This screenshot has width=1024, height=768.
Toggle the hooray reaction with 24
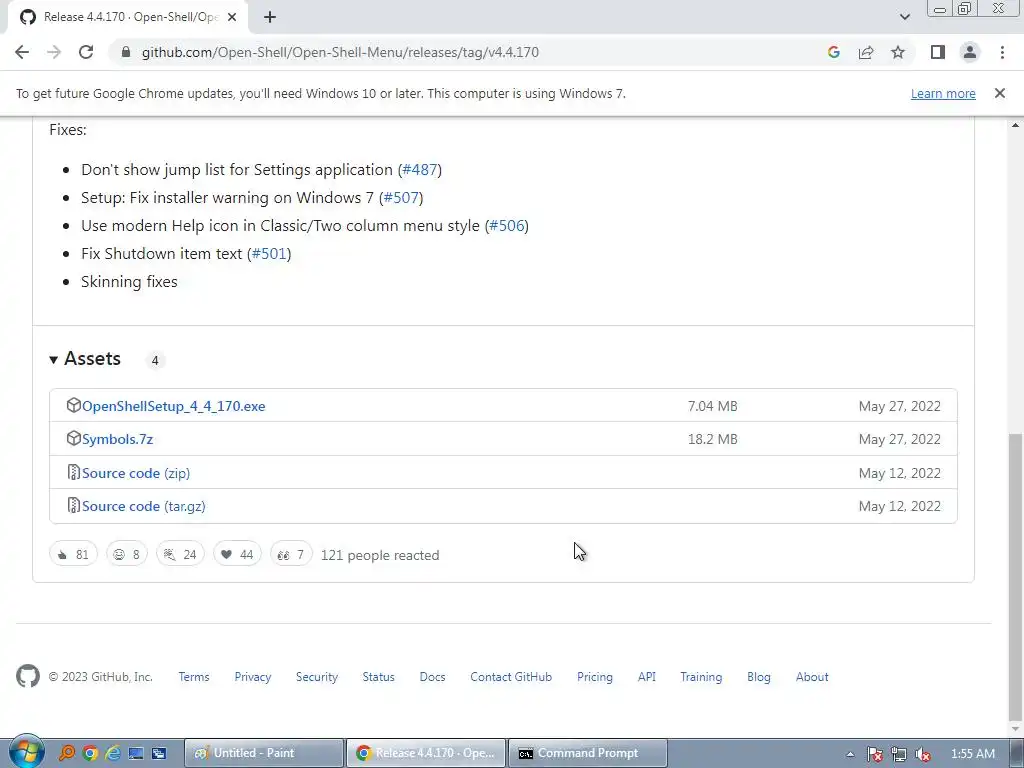(x=180, y=554)
